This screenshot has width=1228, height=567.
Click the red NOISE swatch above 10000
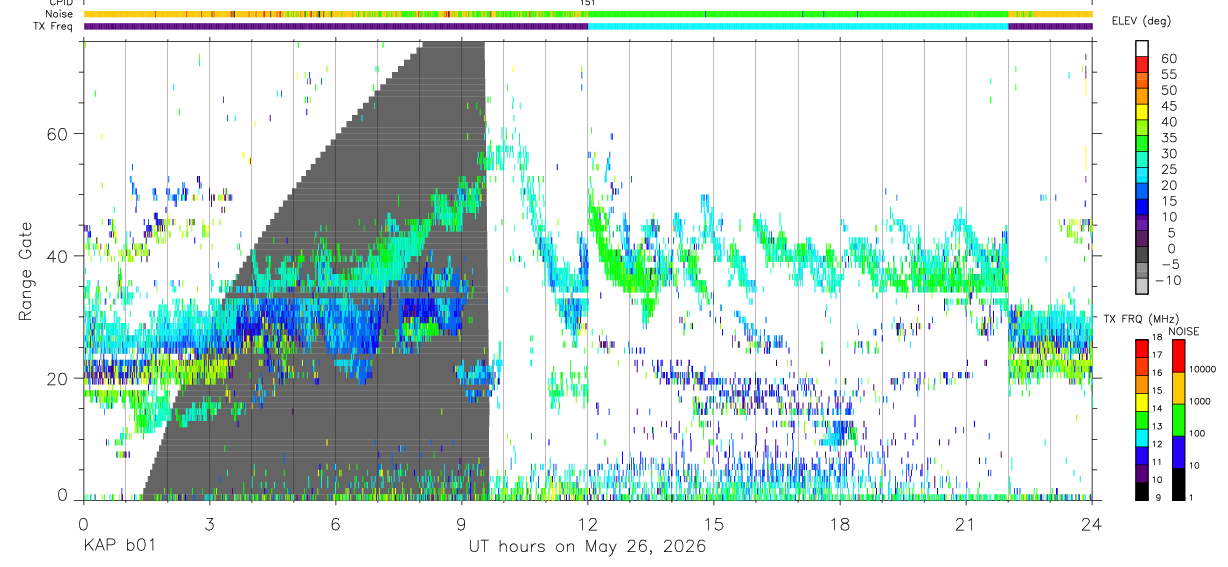[x=1178, y=356]
